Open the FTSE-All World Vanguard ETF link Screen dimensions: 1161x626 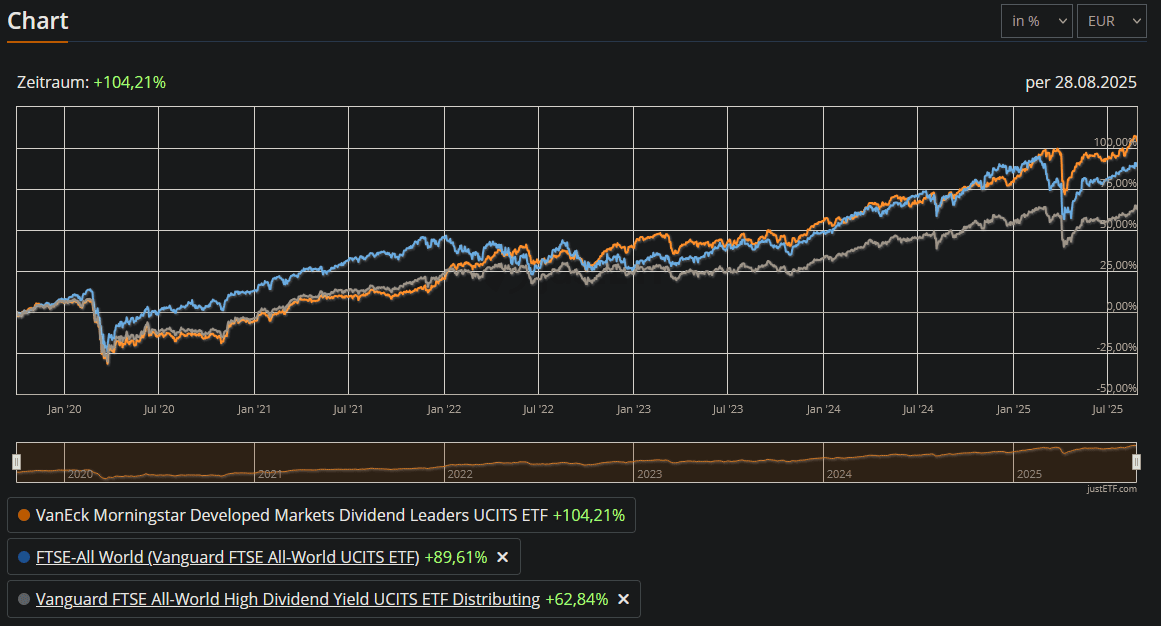pos(227,557)
